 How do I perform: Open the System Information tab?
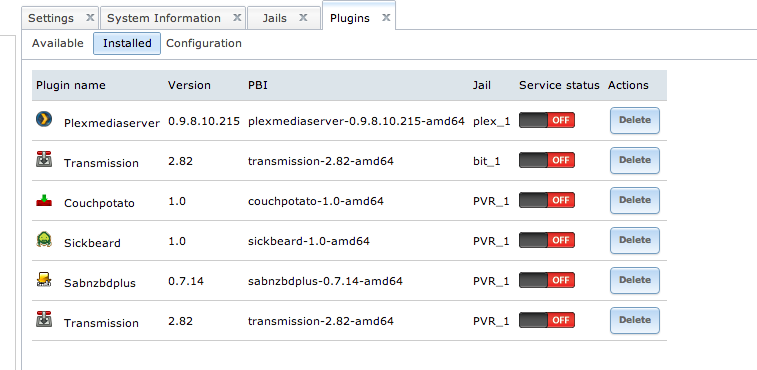point(164,18)
